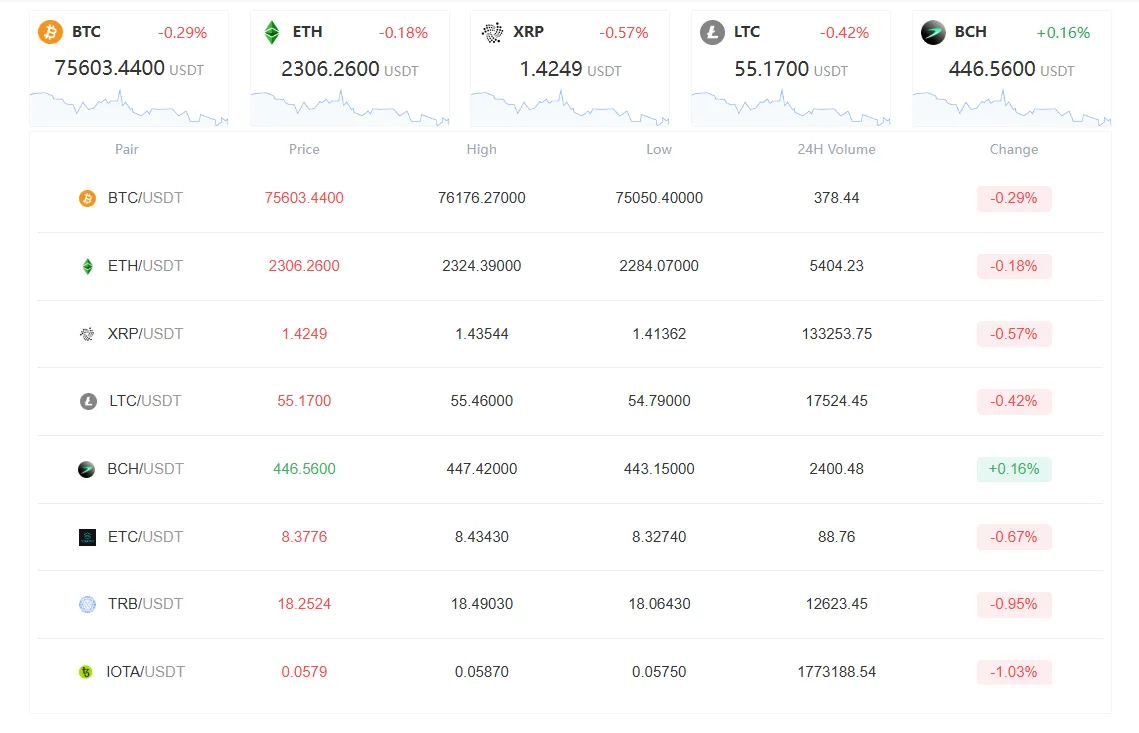This screenshot has width=1139, height=733.
Task: Click the Bitcoin icon in the BTC card
Action: [50, 32]
